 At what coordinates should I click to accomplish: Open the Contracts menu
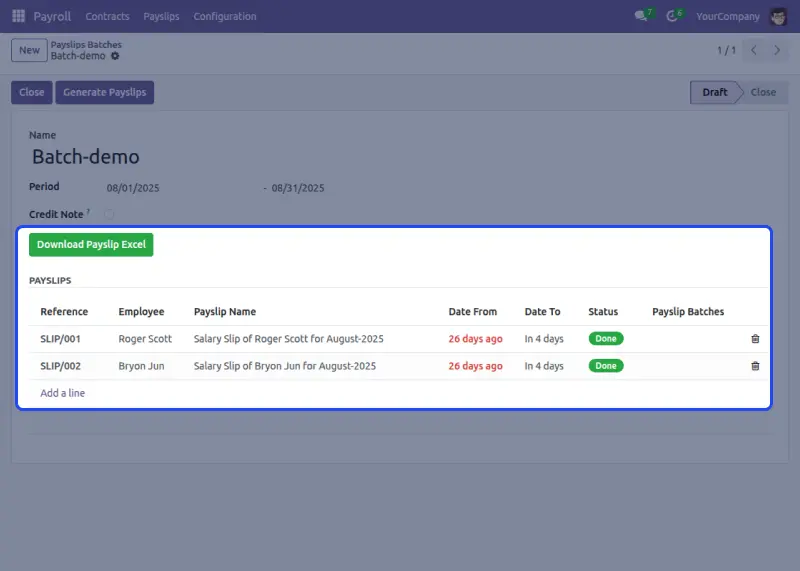tap(107, 16)
